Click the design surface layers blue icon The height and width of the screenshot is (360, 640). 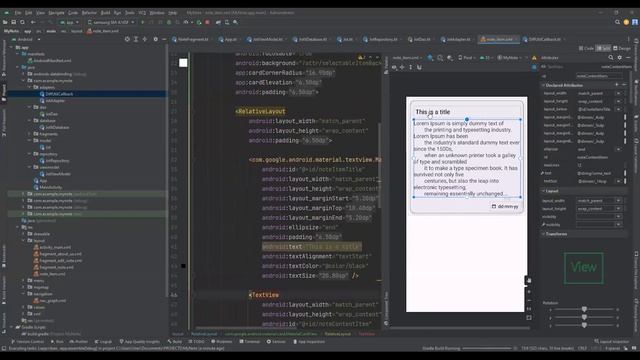coord(430,58)
